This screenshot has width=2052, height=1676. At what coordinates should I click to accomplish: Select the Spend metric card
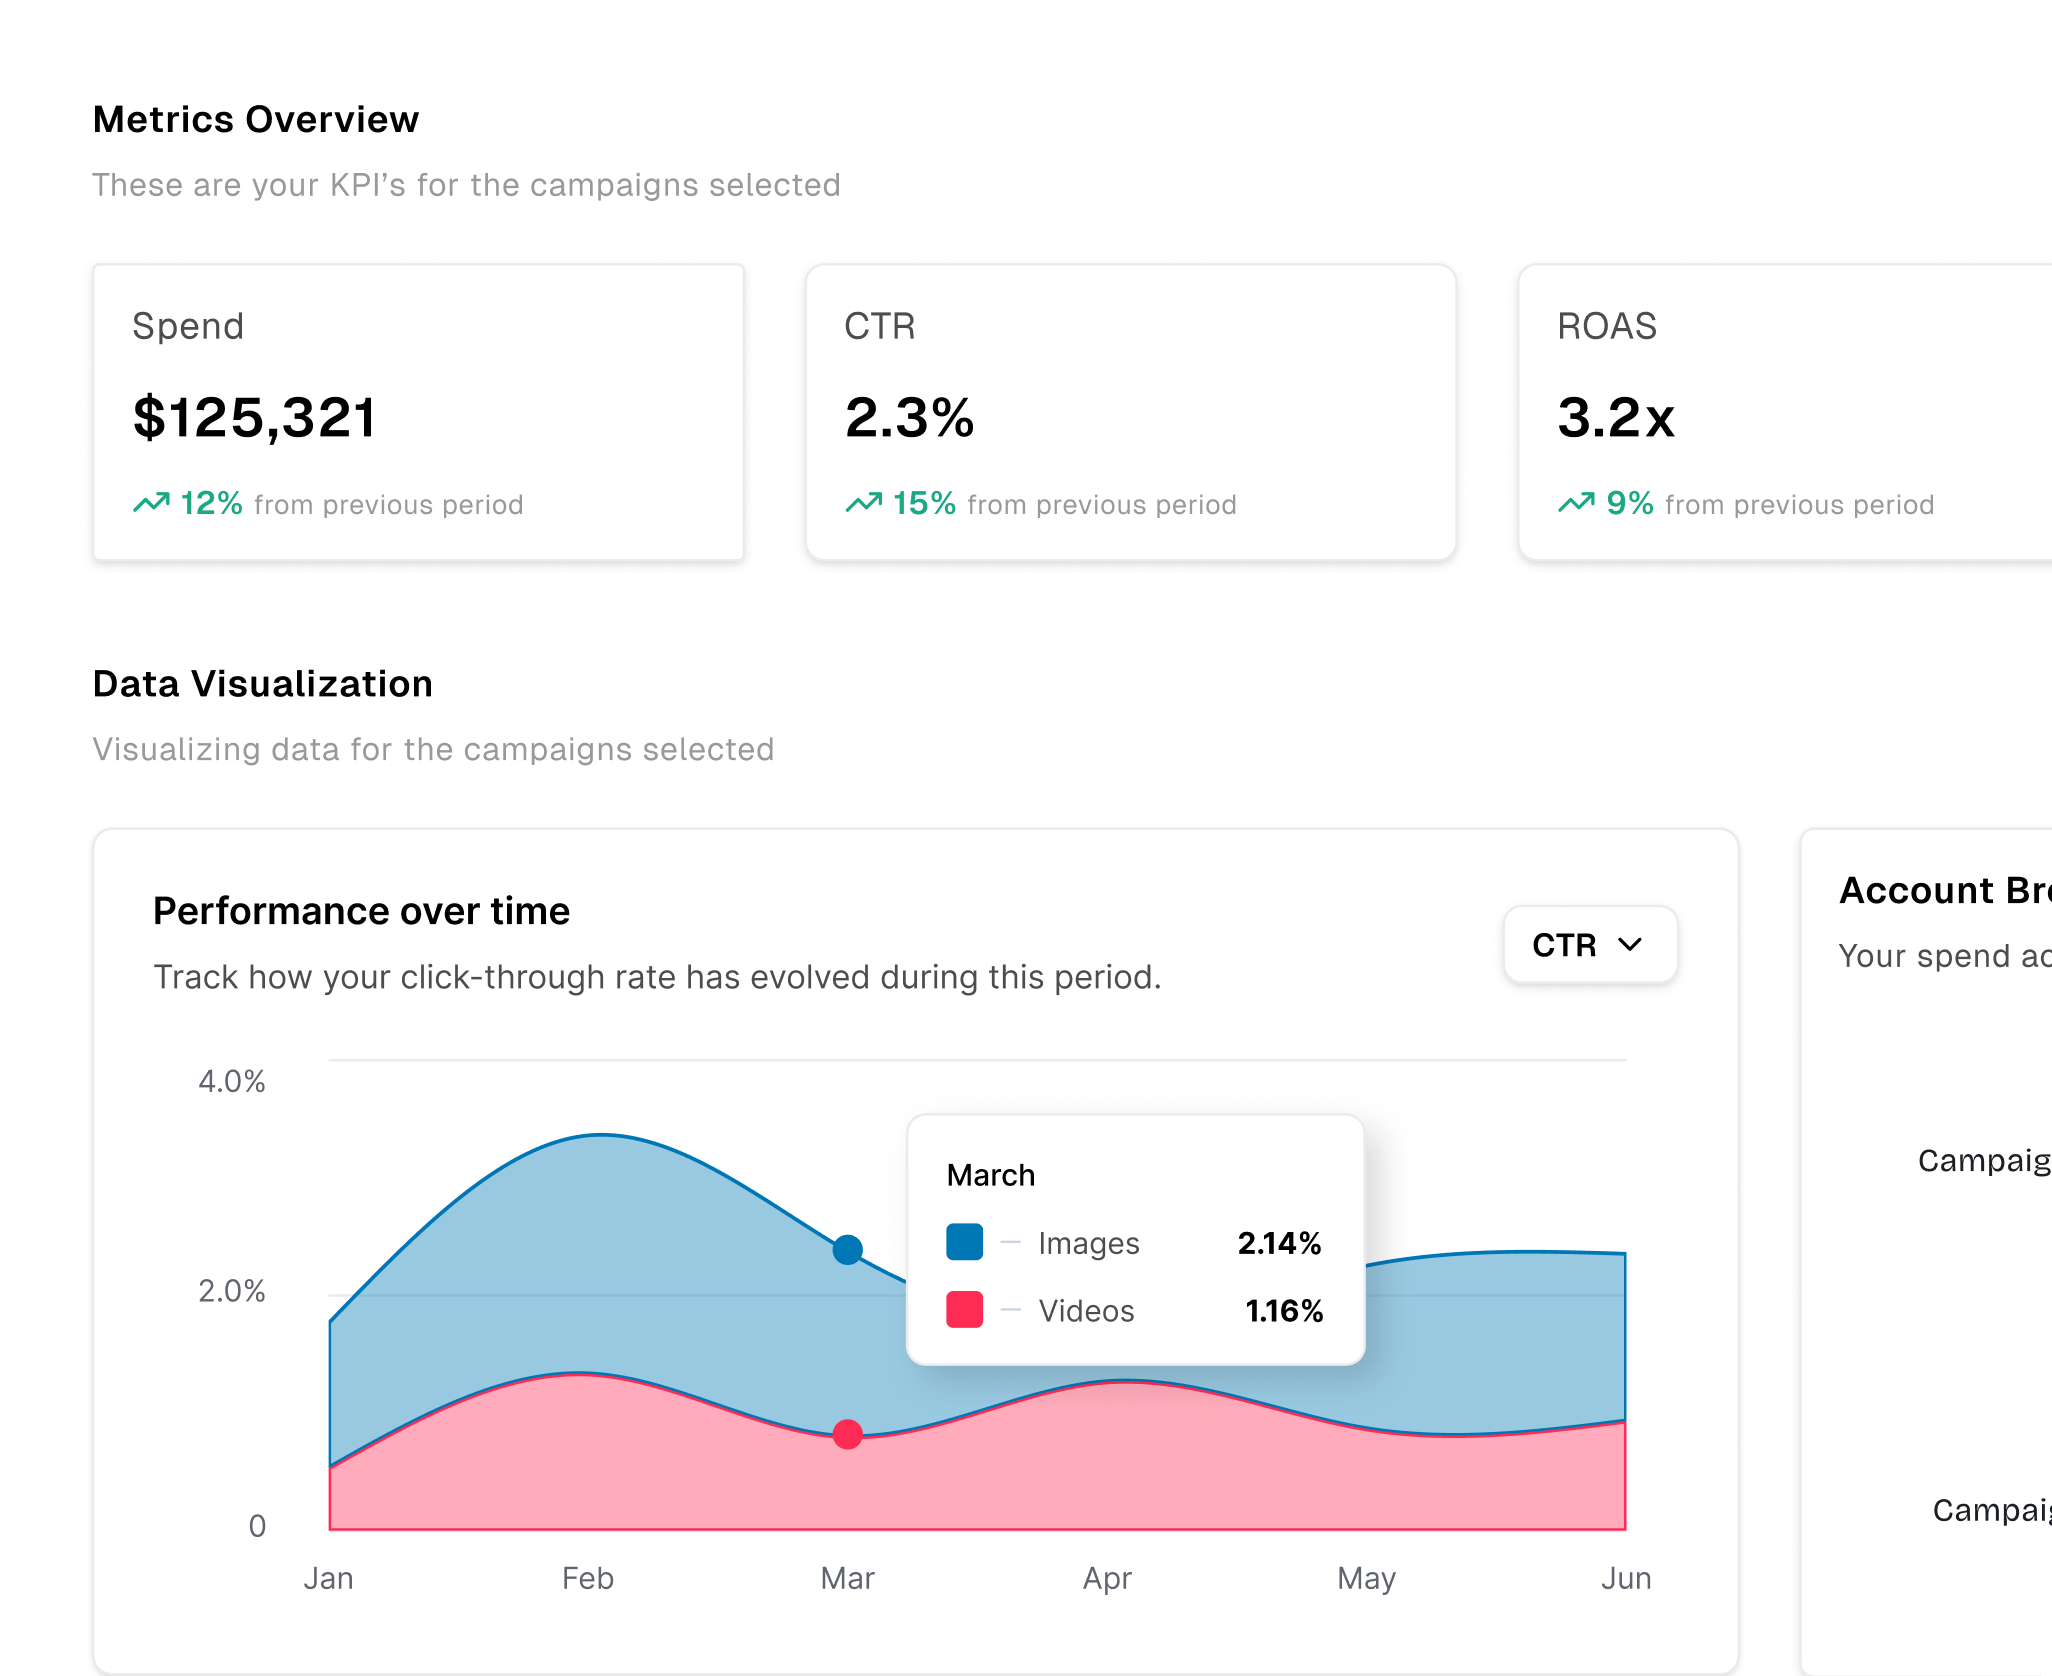(418, 412)
